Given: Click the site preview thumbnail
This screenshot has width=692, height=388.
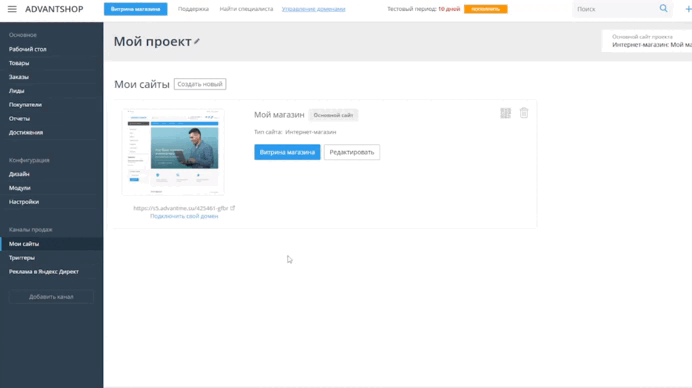Looking at the screenshot, I should click(173, 152).
